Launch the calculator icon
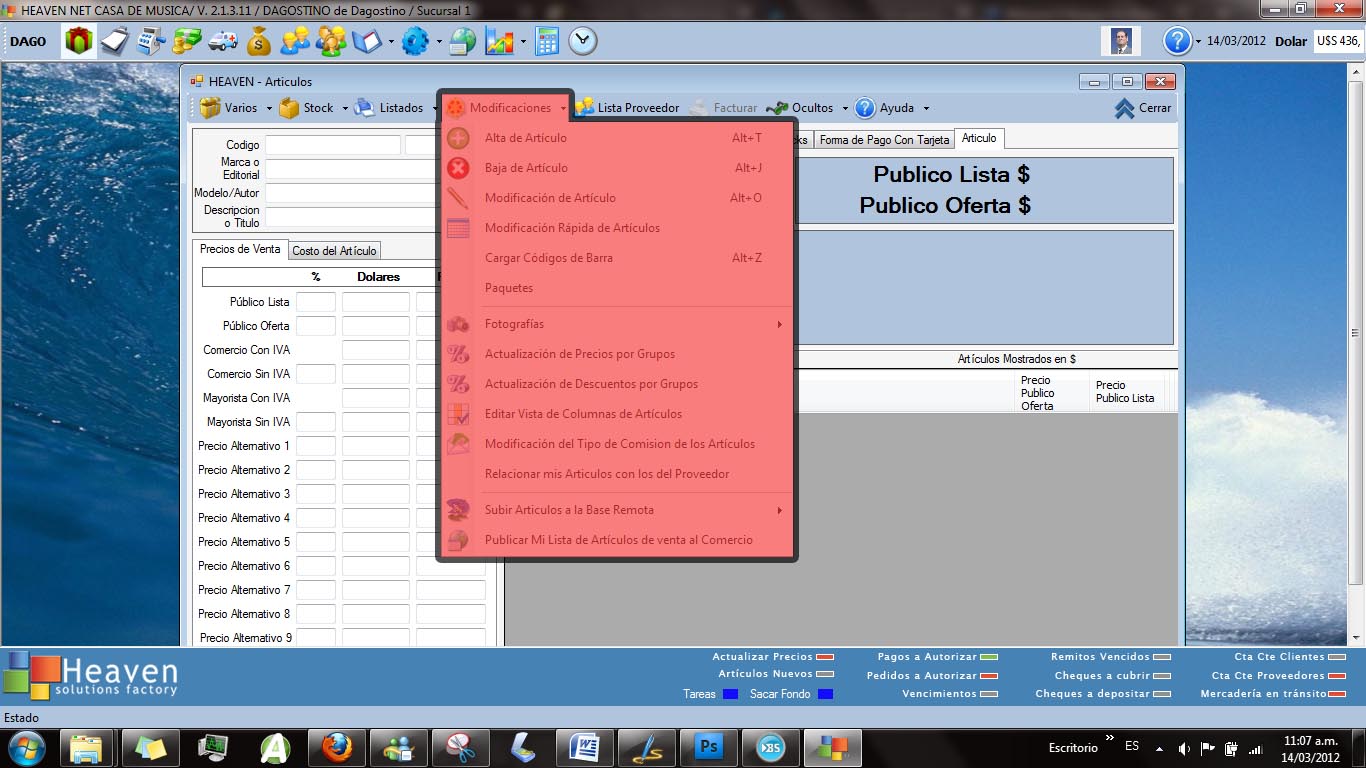 (546, 41)
